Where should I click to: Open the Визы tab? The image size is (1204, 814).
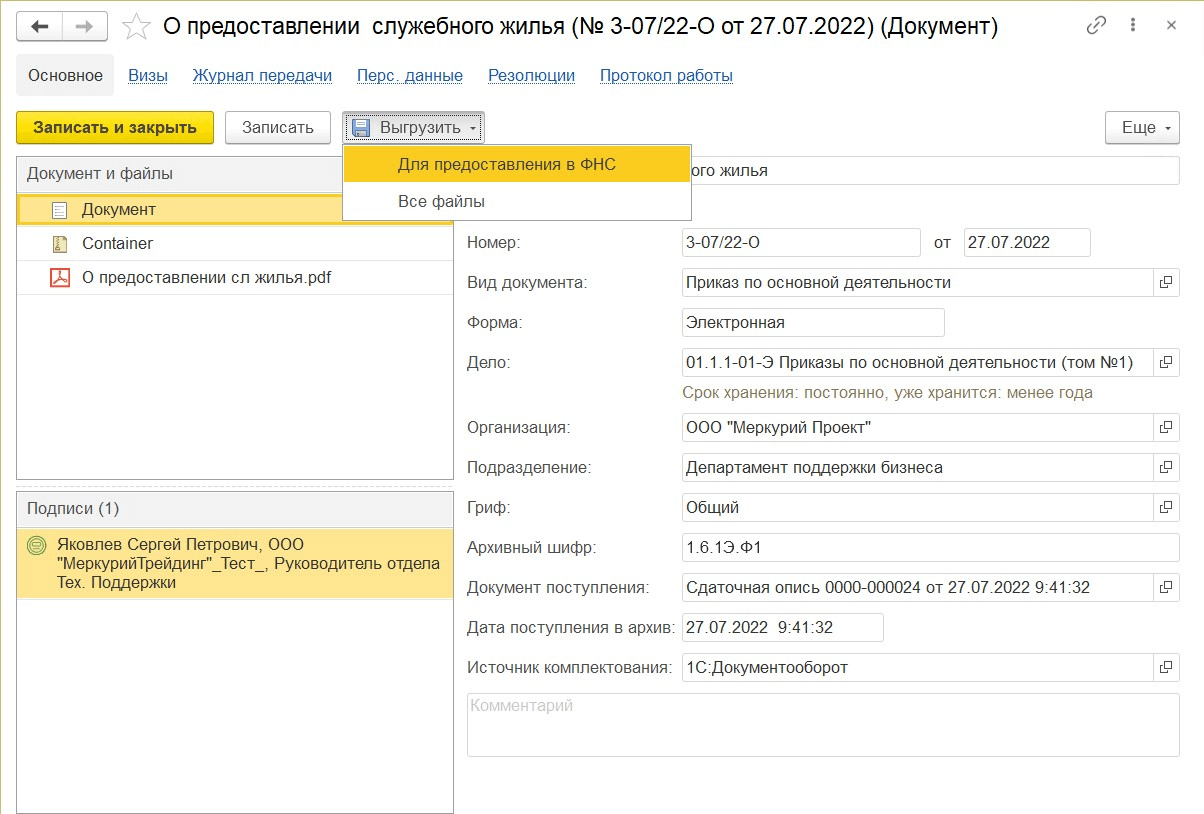pos(148,75)
